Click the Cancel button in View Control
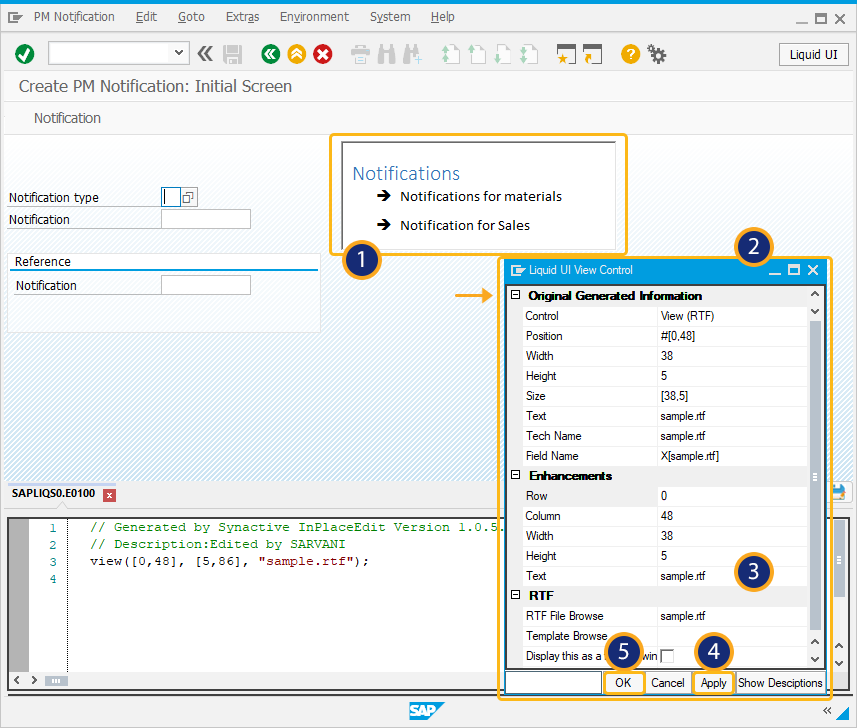 pos(668,683)
